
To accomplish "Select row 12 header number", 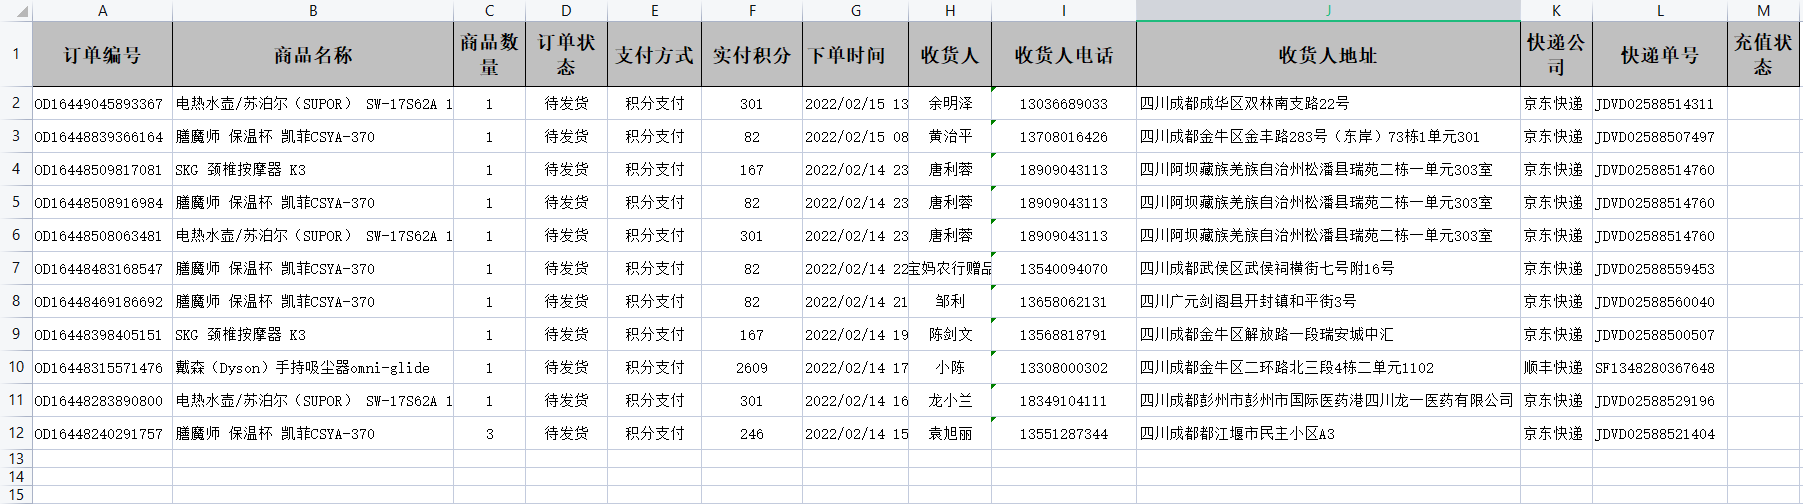I will point(16,433).
